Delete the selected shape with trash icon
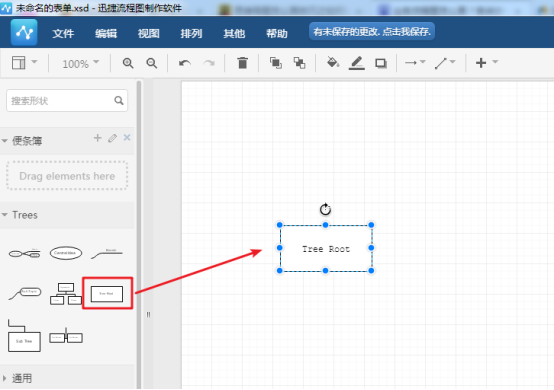The image size is (554, 390). 242,63
